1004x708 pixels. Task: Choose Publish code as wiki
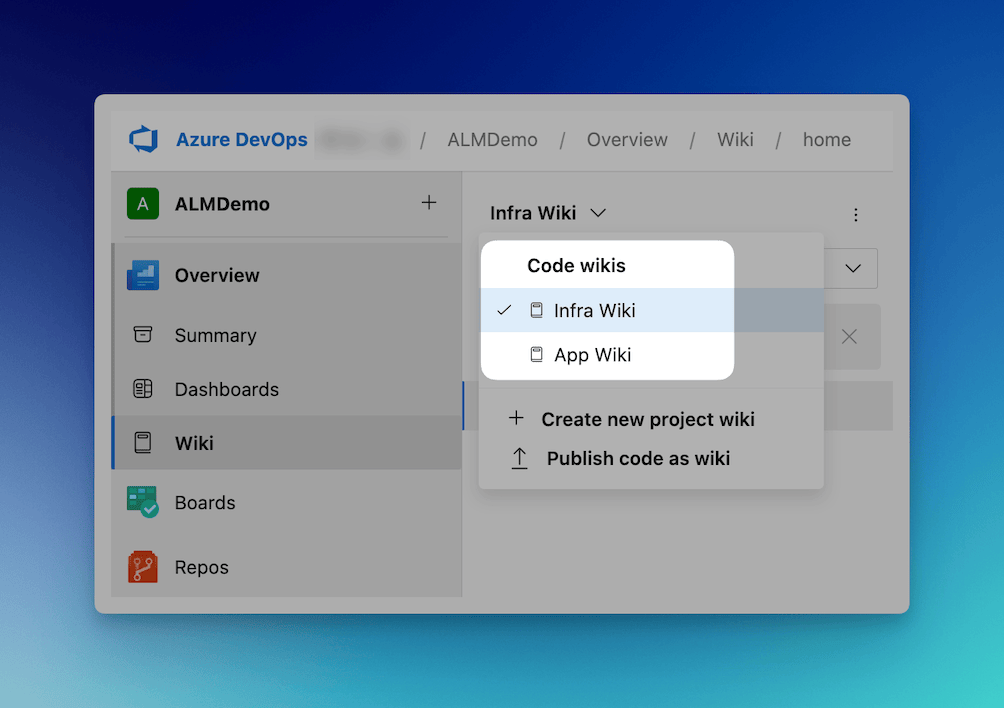(638, 459)
